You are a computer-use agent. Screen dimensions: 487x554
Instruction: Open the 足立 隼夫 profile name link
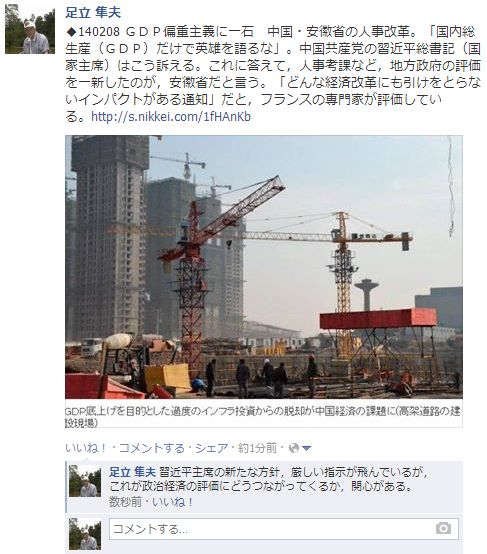coord(93,13)
